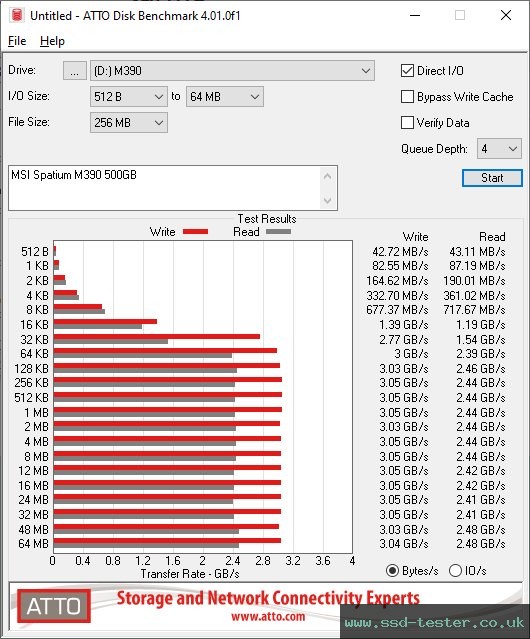Uncheck the Direct I/O checkbox
The image size is (530, 639).
tap(407, 71)
